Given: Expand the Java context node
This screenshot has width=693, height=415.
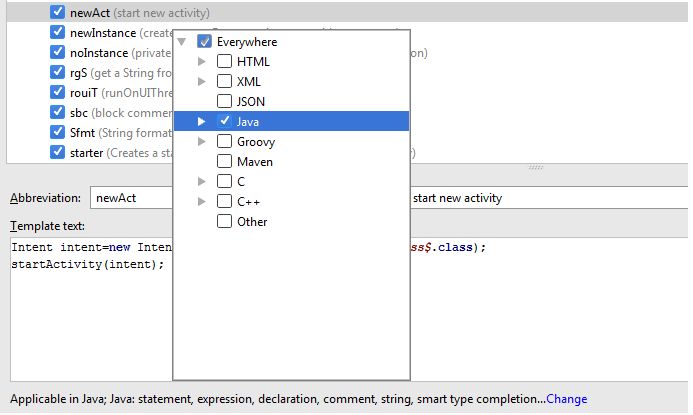Looking at the screenshot, I should click(201, 121).
